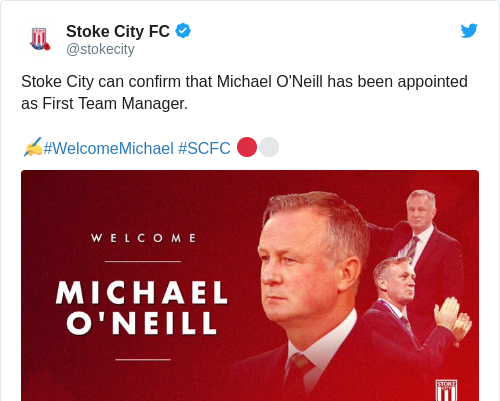Visit the @stokecity handle
The height and width of the screenshot is (401, 500).
coord(100,49)
